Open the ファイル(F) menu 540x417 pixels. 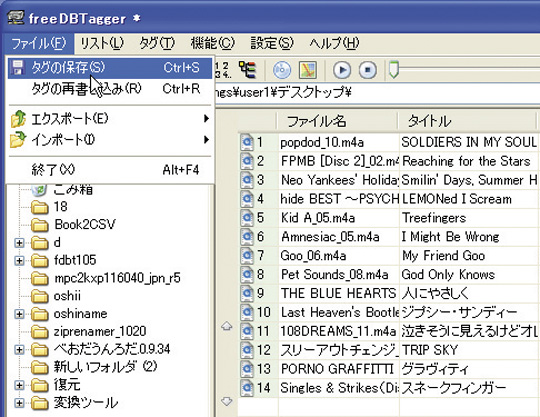tap(38, 44)
